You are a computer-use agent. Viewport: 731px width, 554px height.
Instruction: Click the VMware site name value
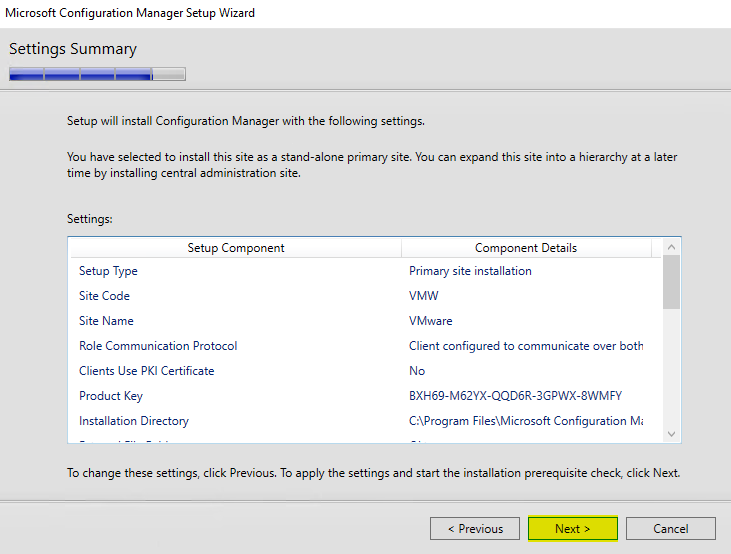tap(431, 321)
